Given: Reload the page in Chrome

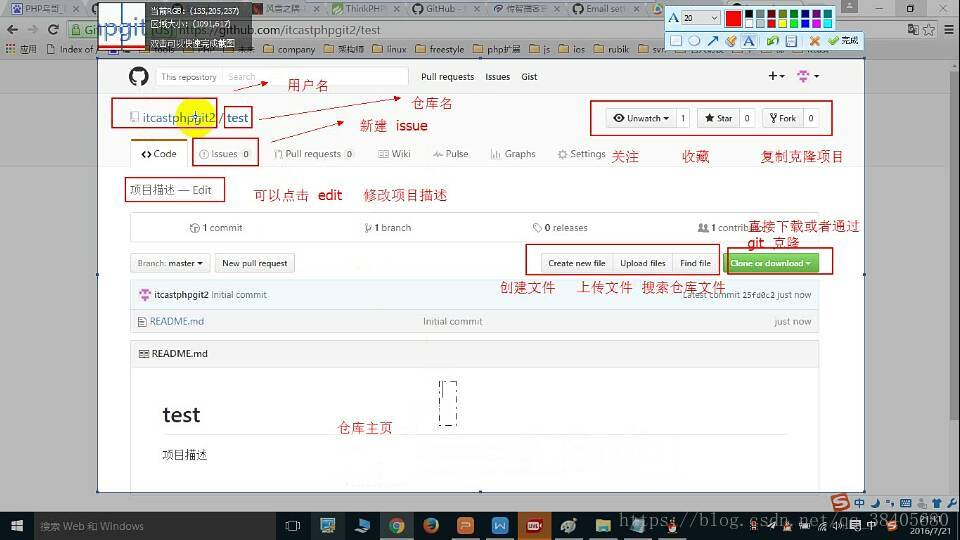Looking at the screenshot, I should coord(53,29).
